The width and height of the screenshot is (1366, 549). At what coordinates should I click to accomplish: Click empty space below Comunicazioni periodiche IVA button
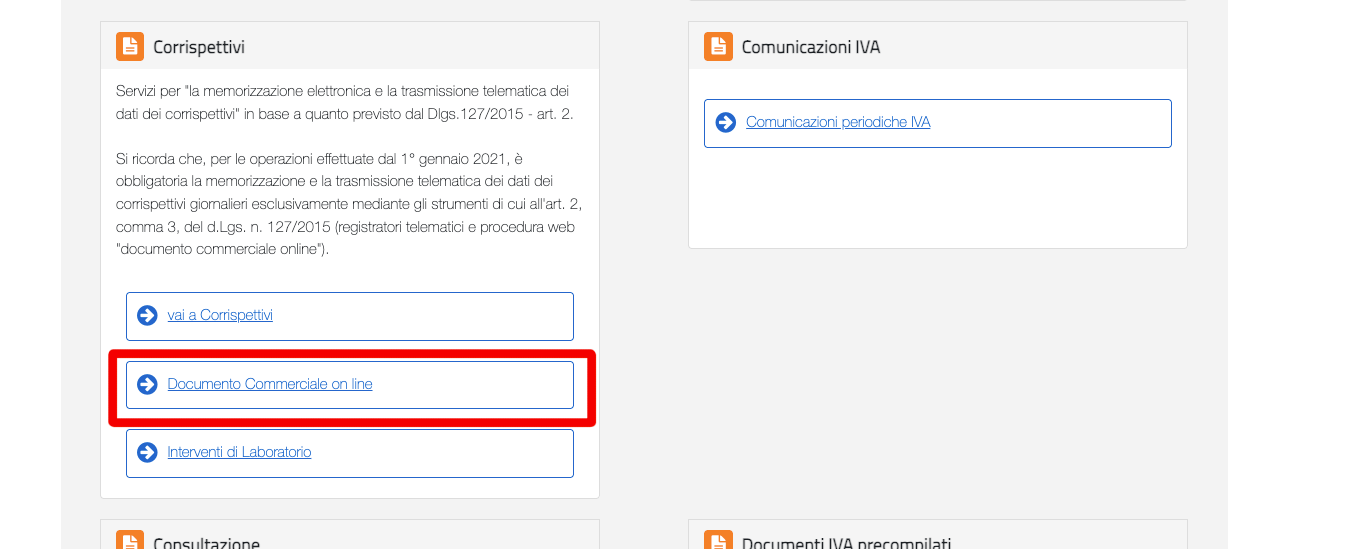(937, 198)
